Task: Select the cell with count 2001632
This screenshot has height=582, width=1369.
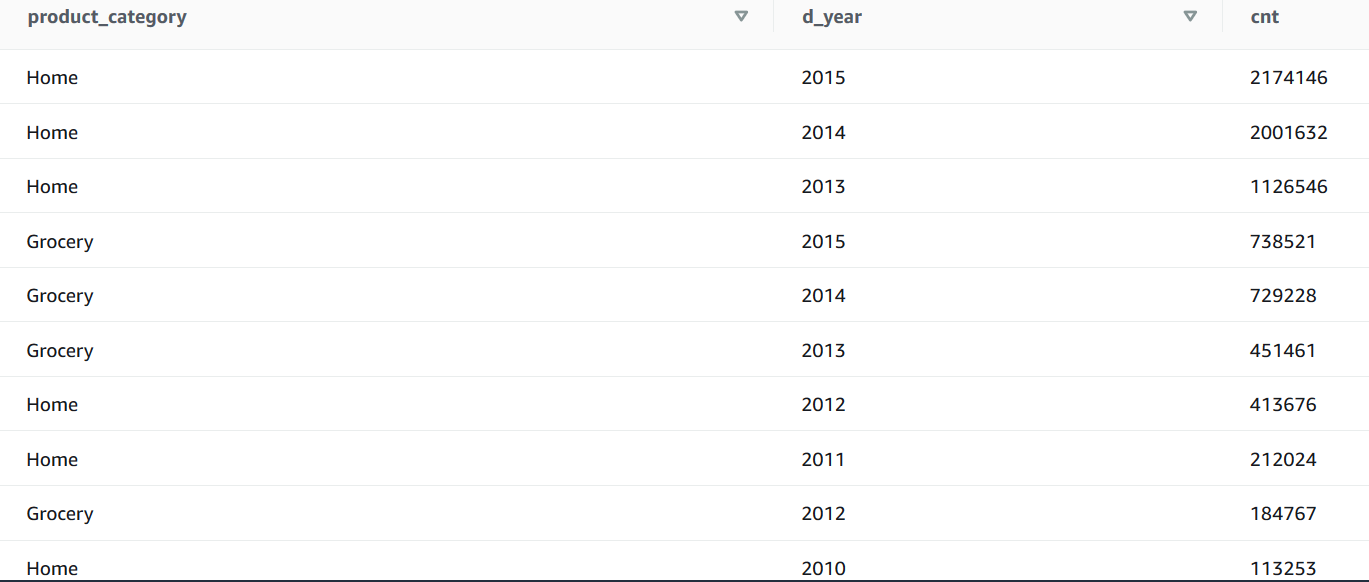Action: [1289, 133]
